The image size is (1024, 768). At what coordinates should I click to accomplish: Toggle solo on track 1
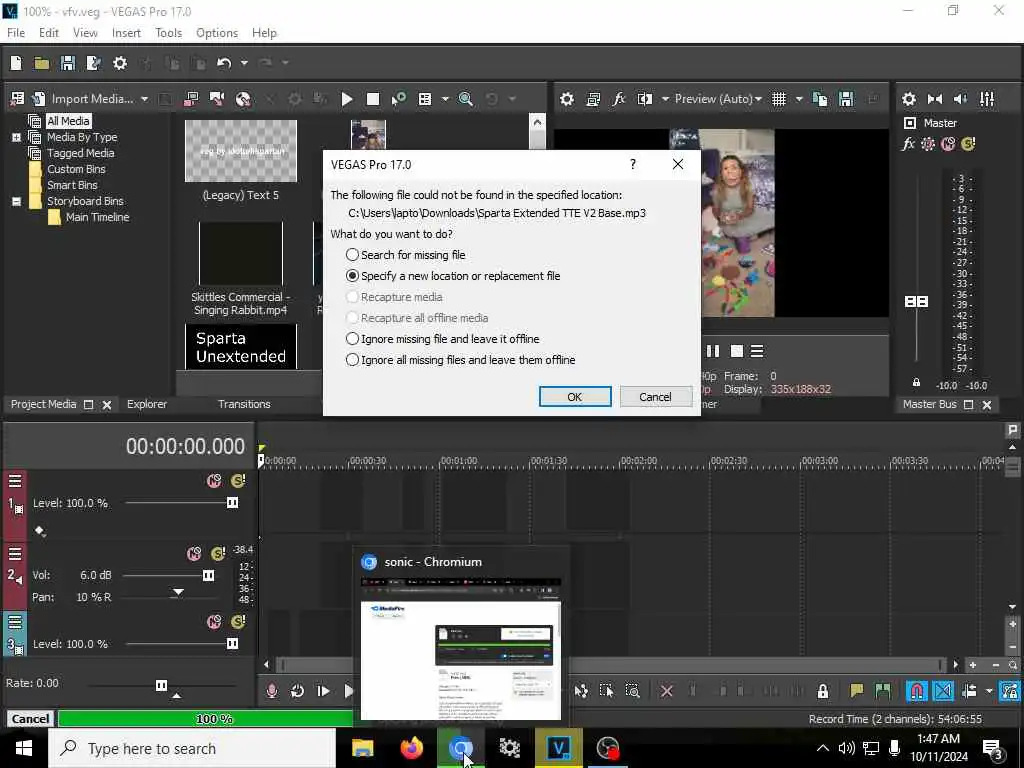tap(238, 481)
